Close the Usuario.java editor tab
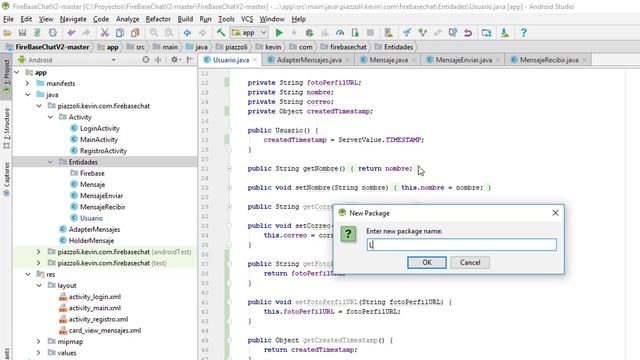 tap(255, 60)
